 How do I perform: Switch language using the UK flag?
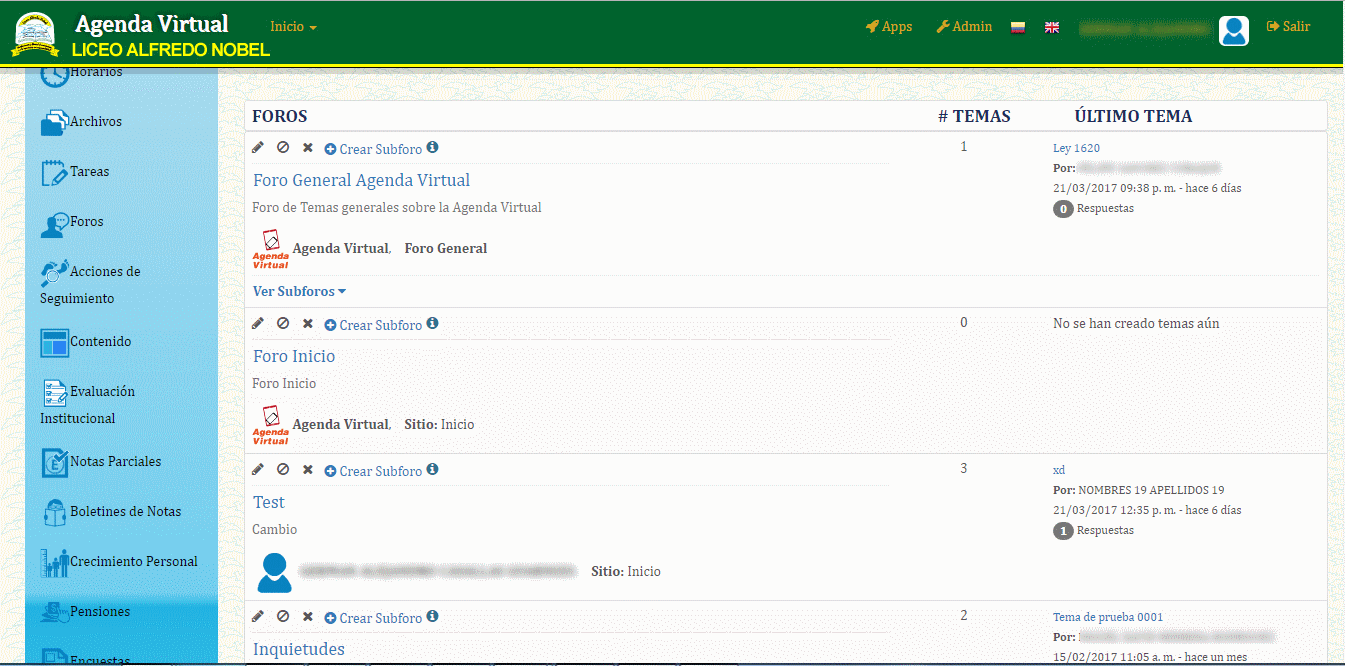(1052, 28)
